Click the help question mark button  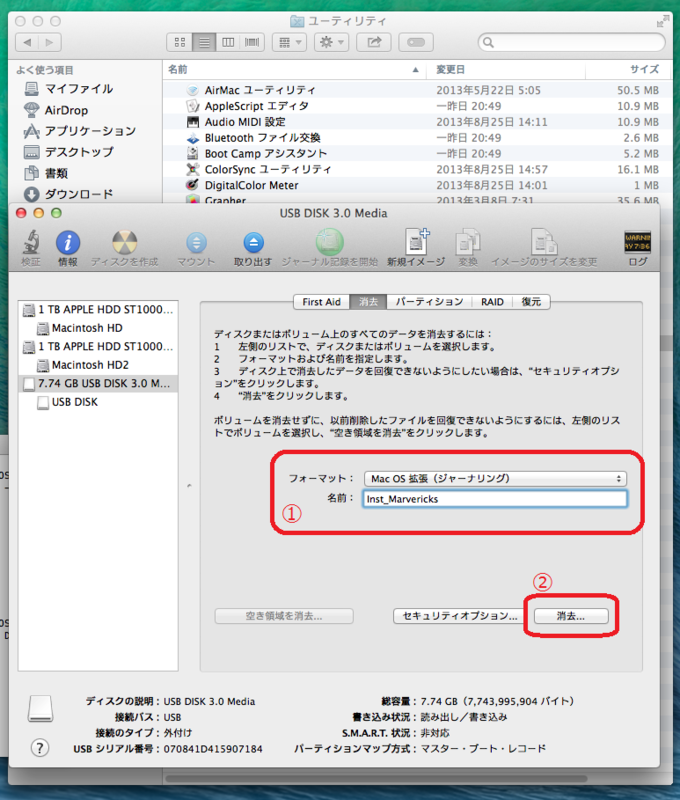tap(40, 748)
